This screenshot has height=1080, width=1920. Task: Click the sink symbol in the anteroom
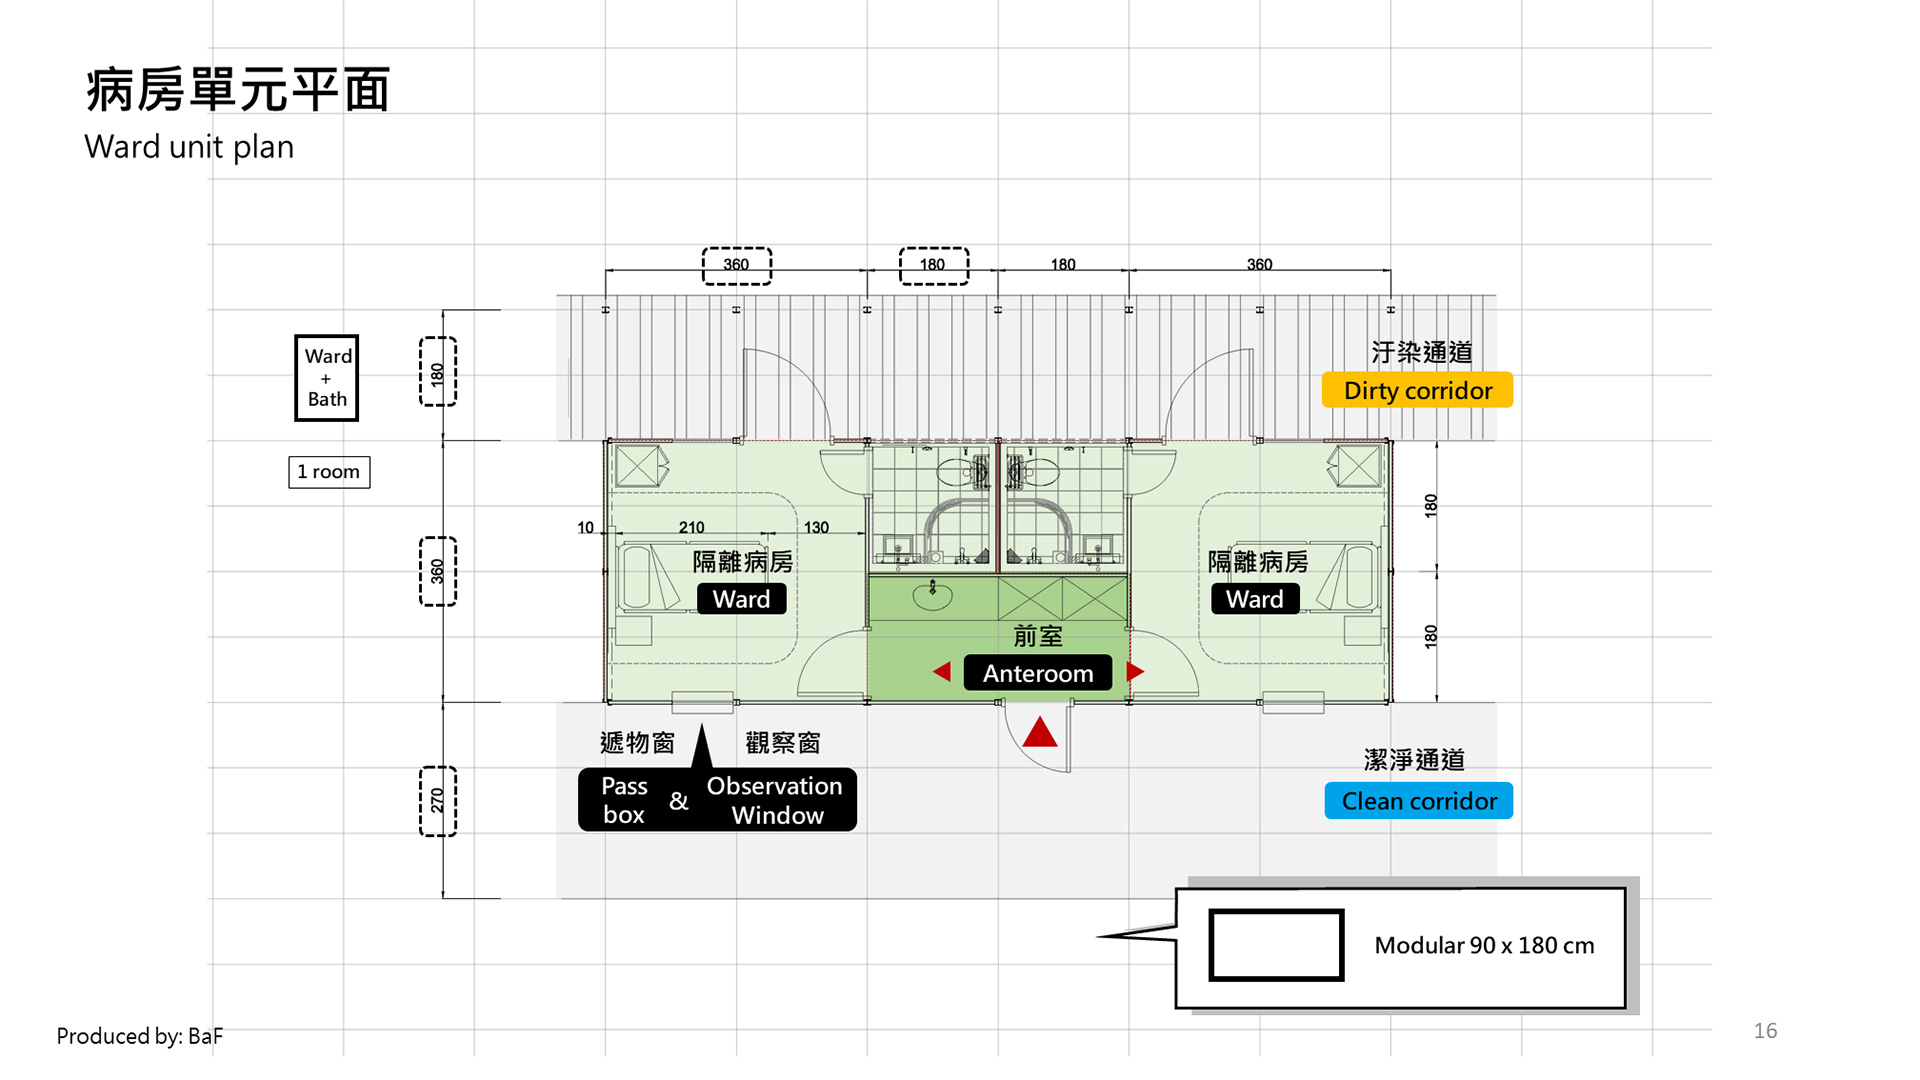[x=933, y=596]
